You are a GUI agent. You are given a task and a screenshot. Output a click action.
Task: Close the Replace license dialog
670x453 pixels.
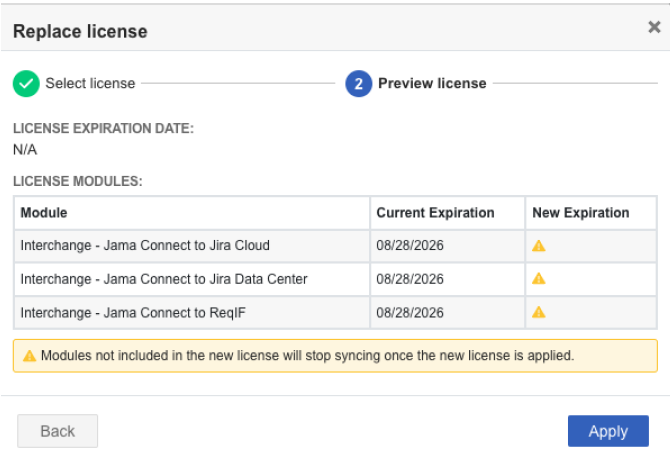654,27
